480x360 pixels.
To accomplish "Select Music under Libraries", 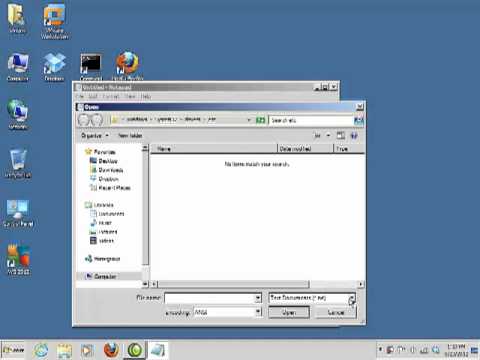I will 101,223.
